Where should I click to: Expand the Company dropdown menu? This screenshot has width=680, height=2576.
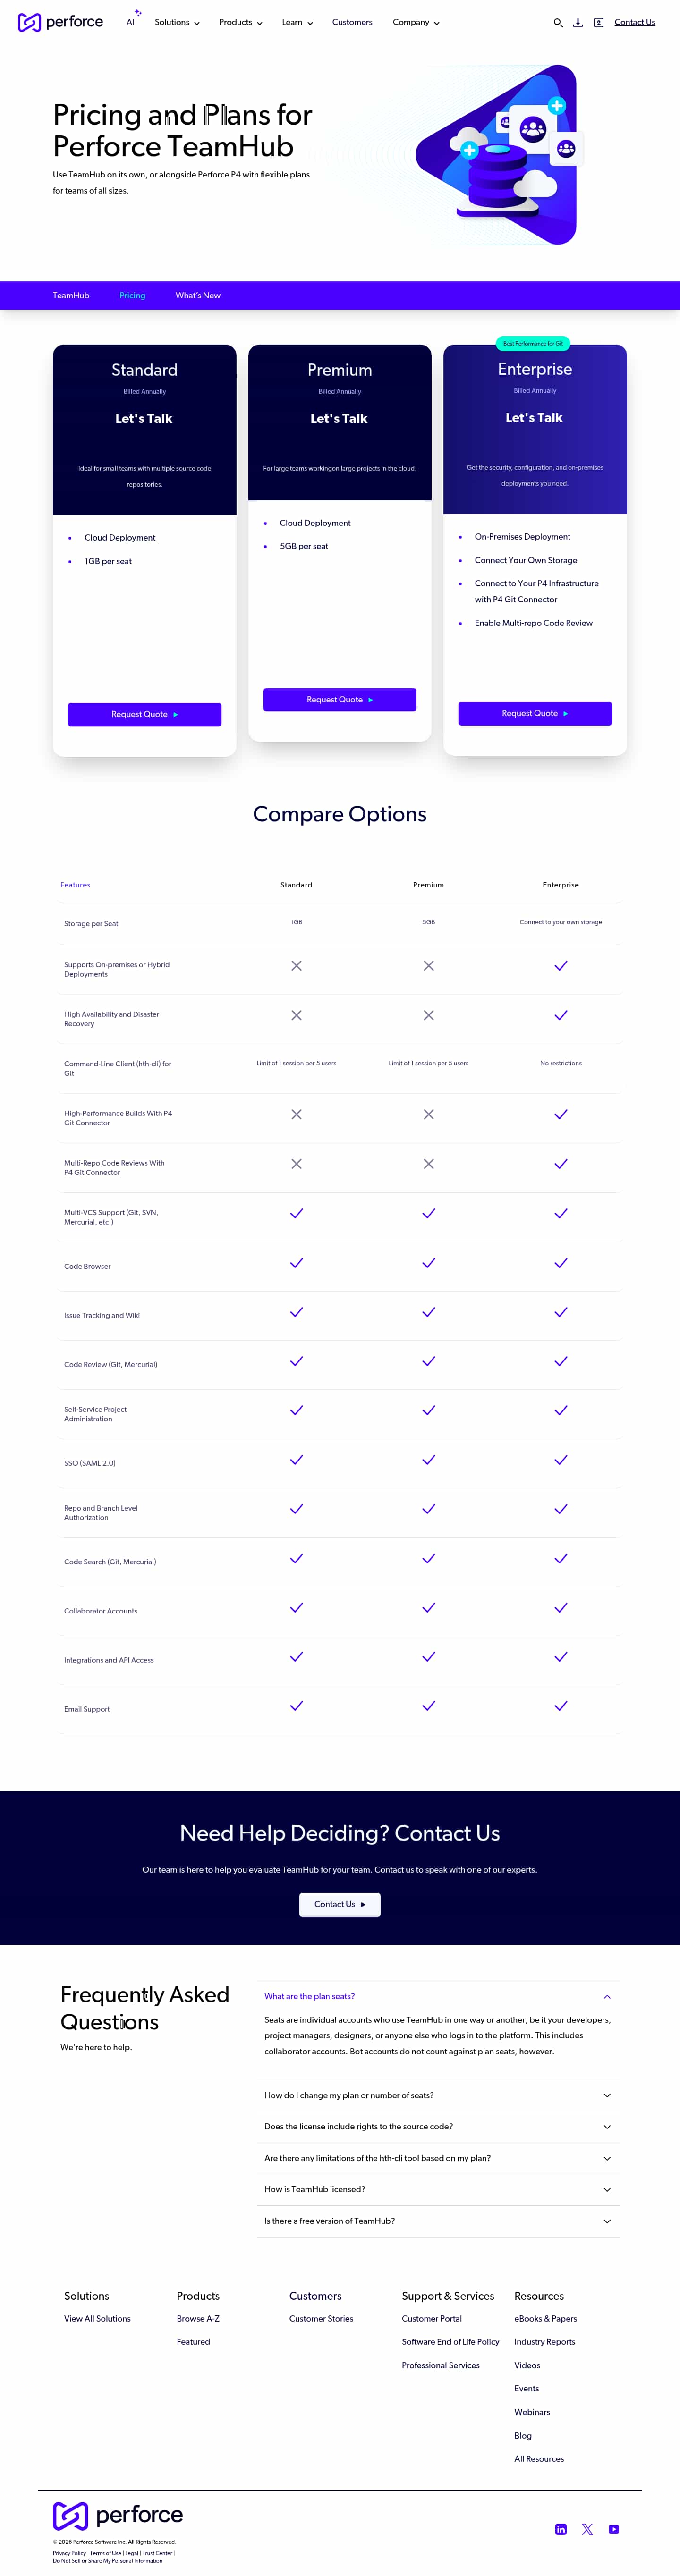tap(415, 22)
